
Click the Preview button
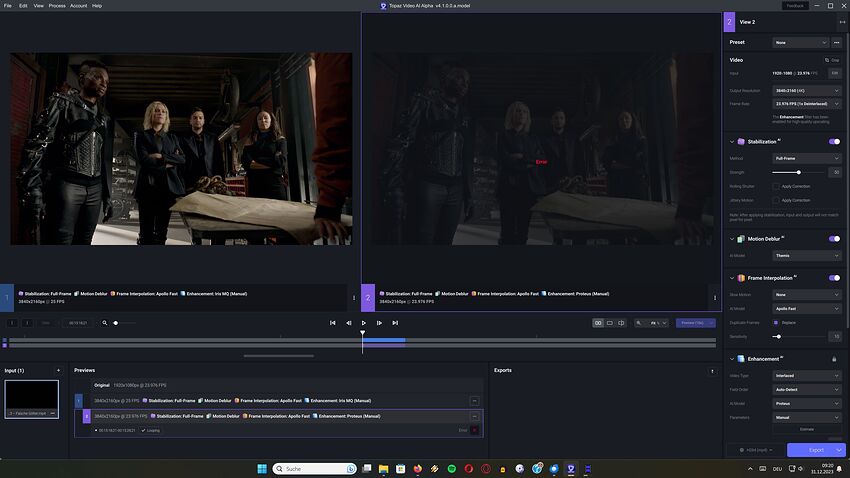coord(696,323)
